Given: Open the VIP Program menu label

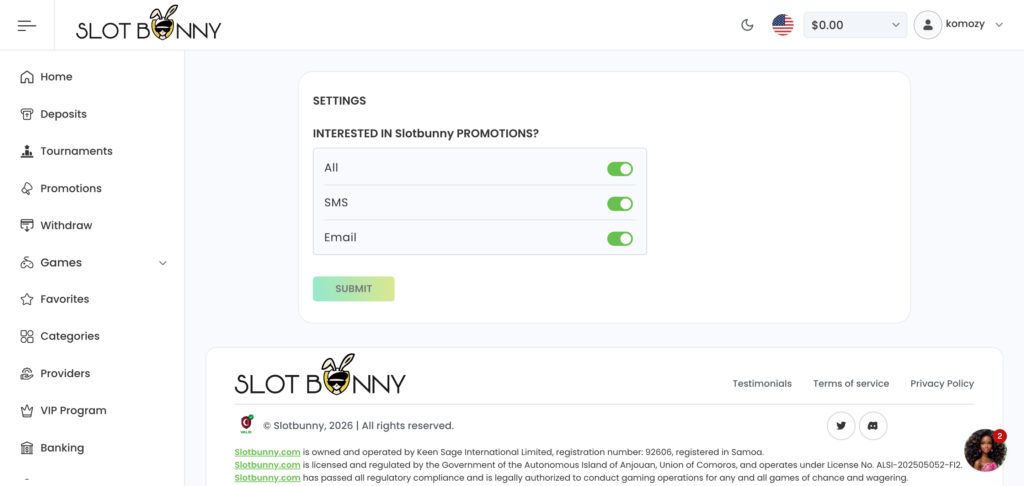Looking at the screenshot, I should [x=73, y=411].
